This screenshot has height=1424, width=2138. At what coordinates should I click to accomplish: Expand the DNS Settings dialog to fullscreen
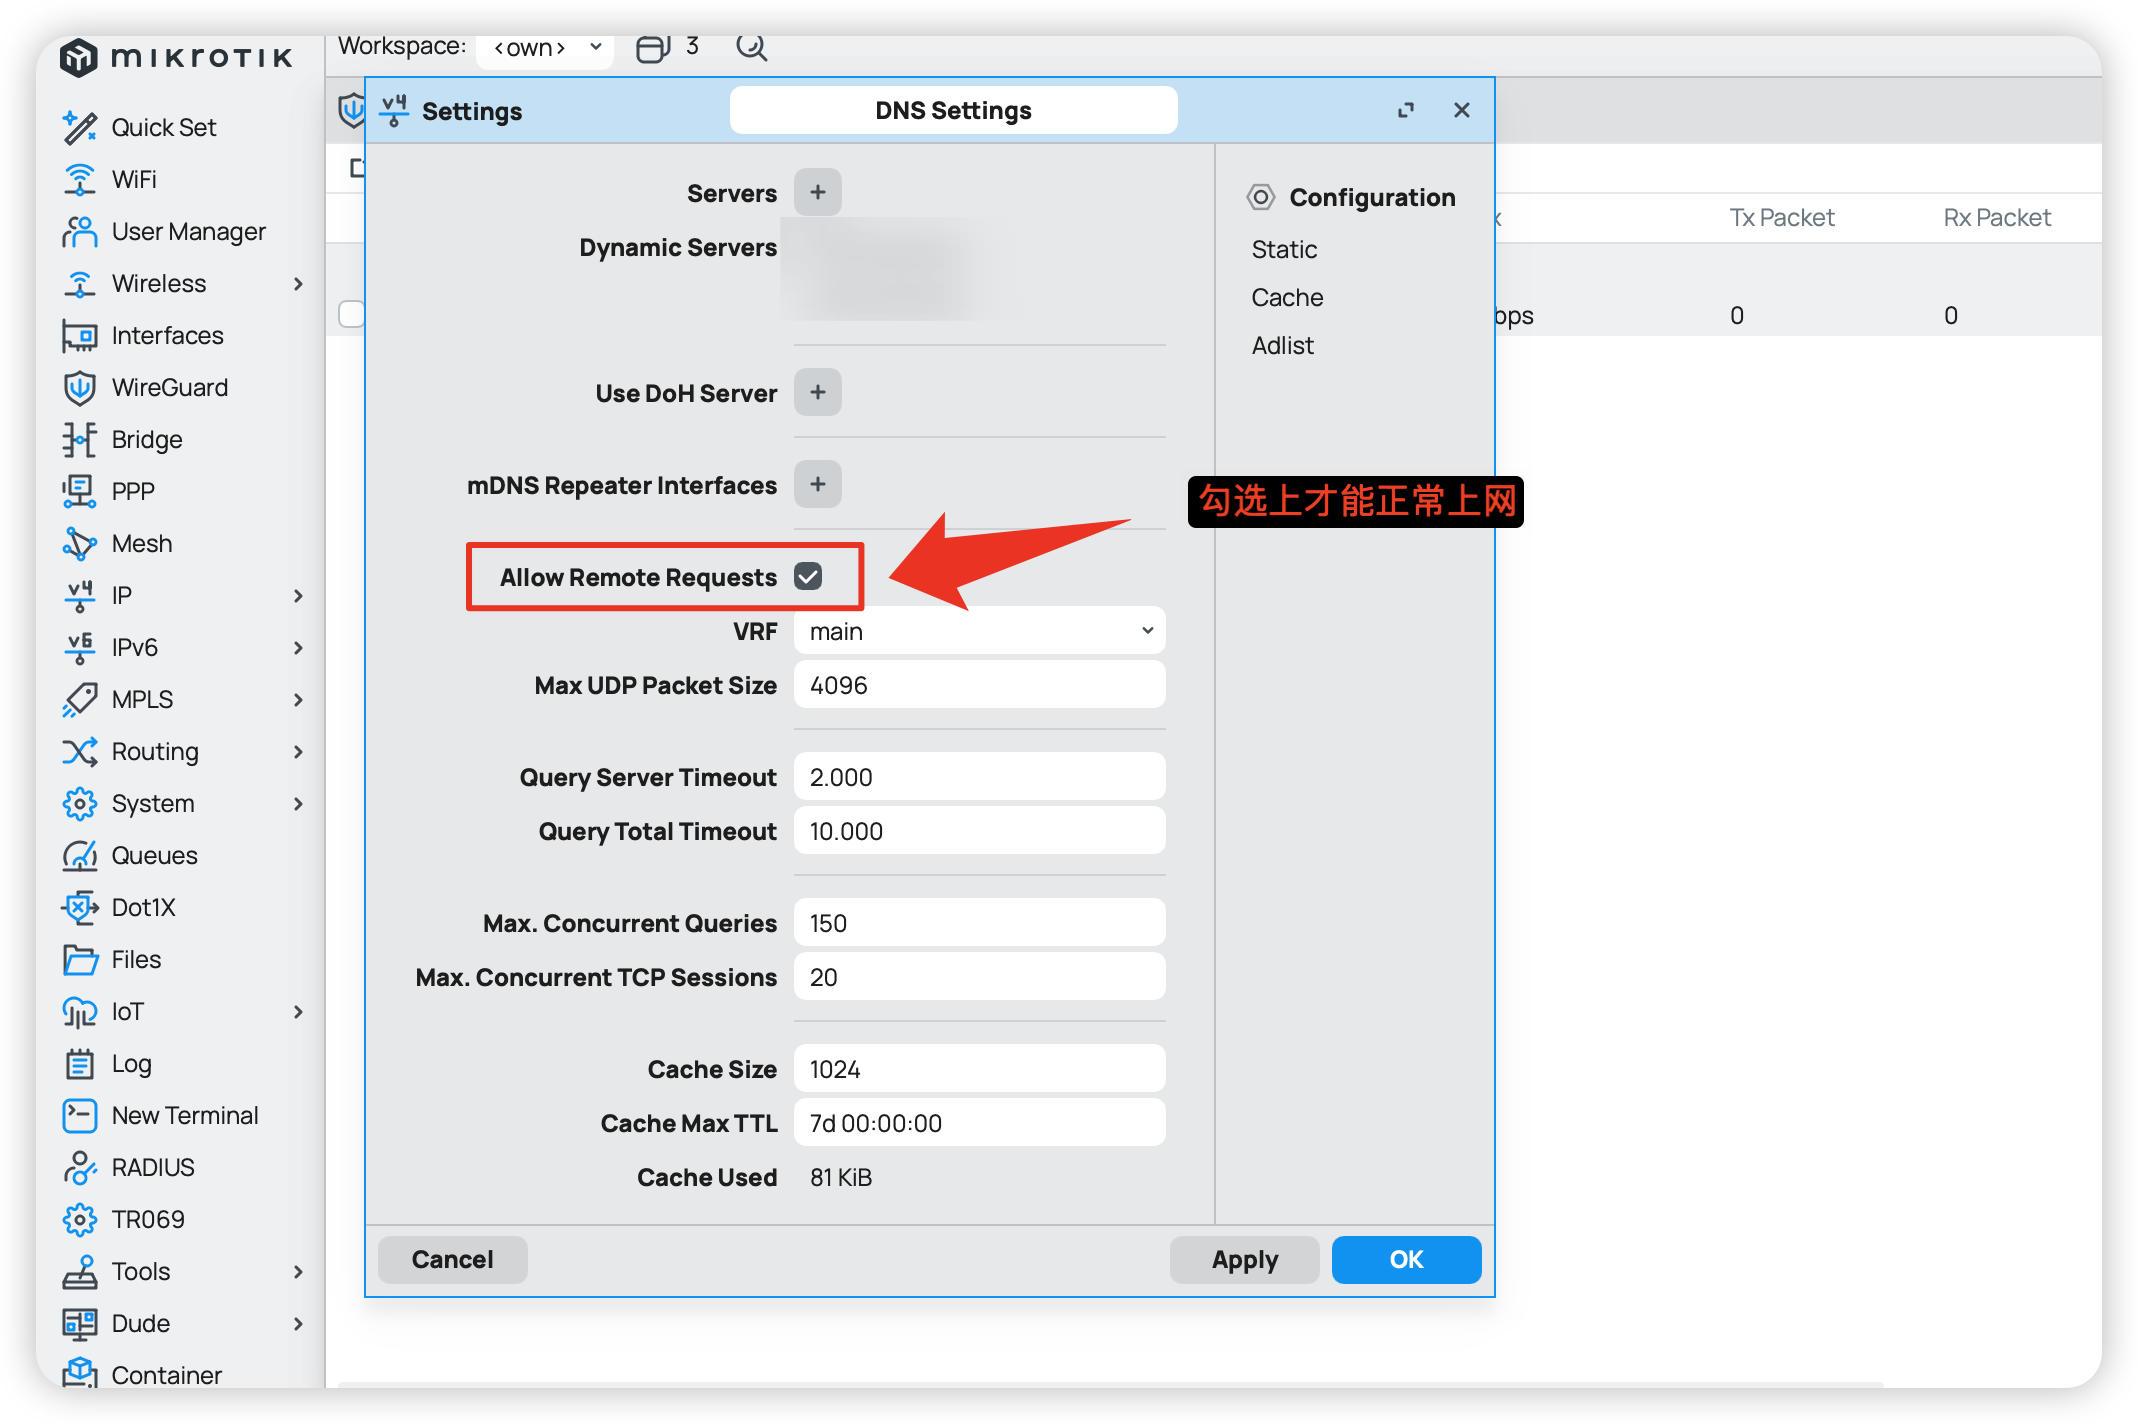[1406, 110]
